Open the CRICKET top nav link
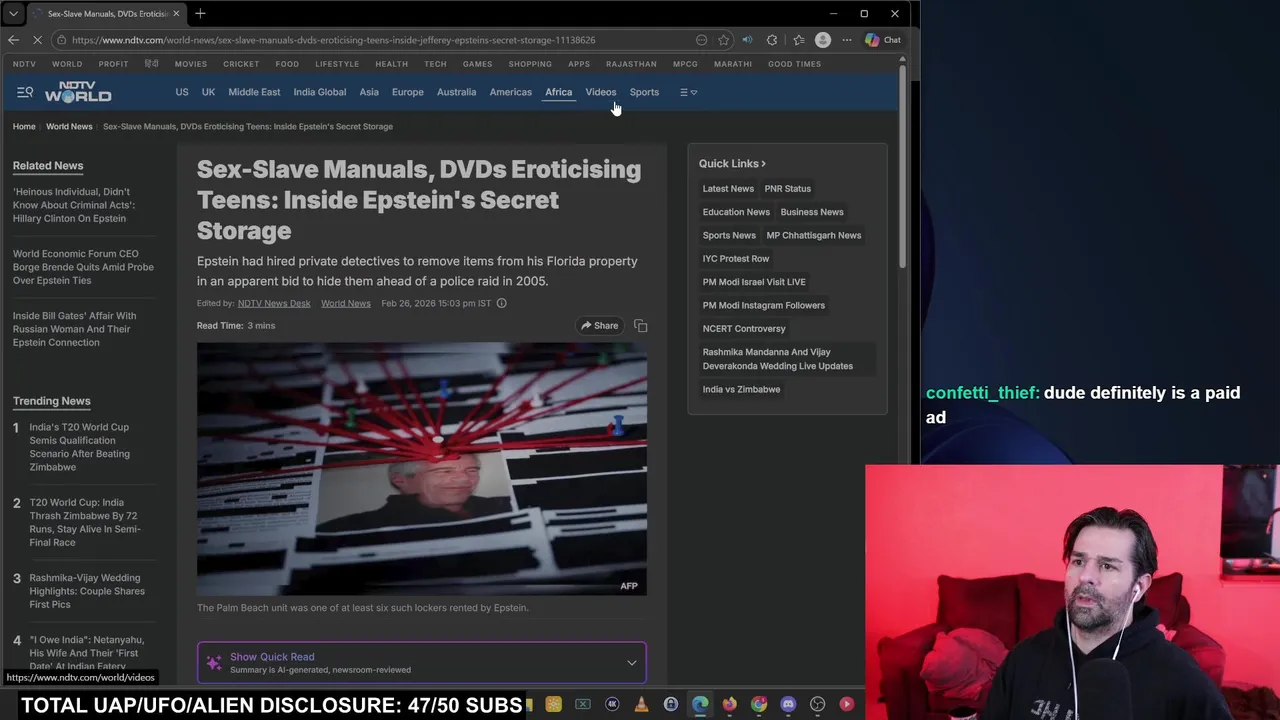The image size is (1280, 720). (x=241, y=64)
